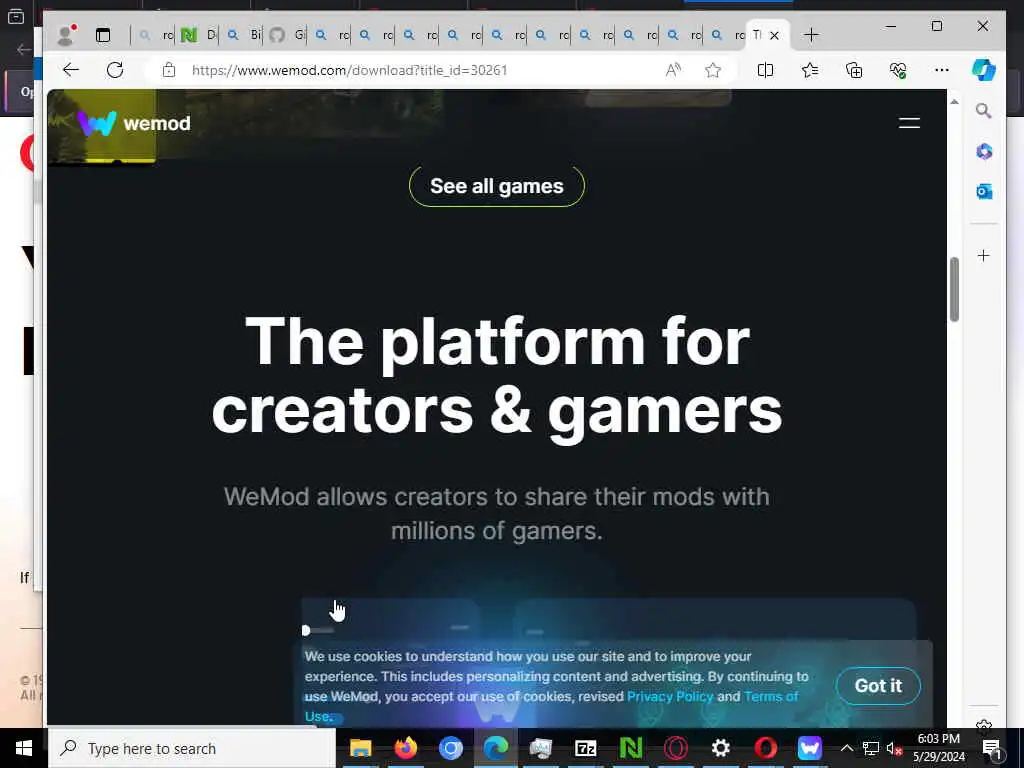Screen dimensions: 1024x768
Task: View site information lock icon
Action: [168, 70]
